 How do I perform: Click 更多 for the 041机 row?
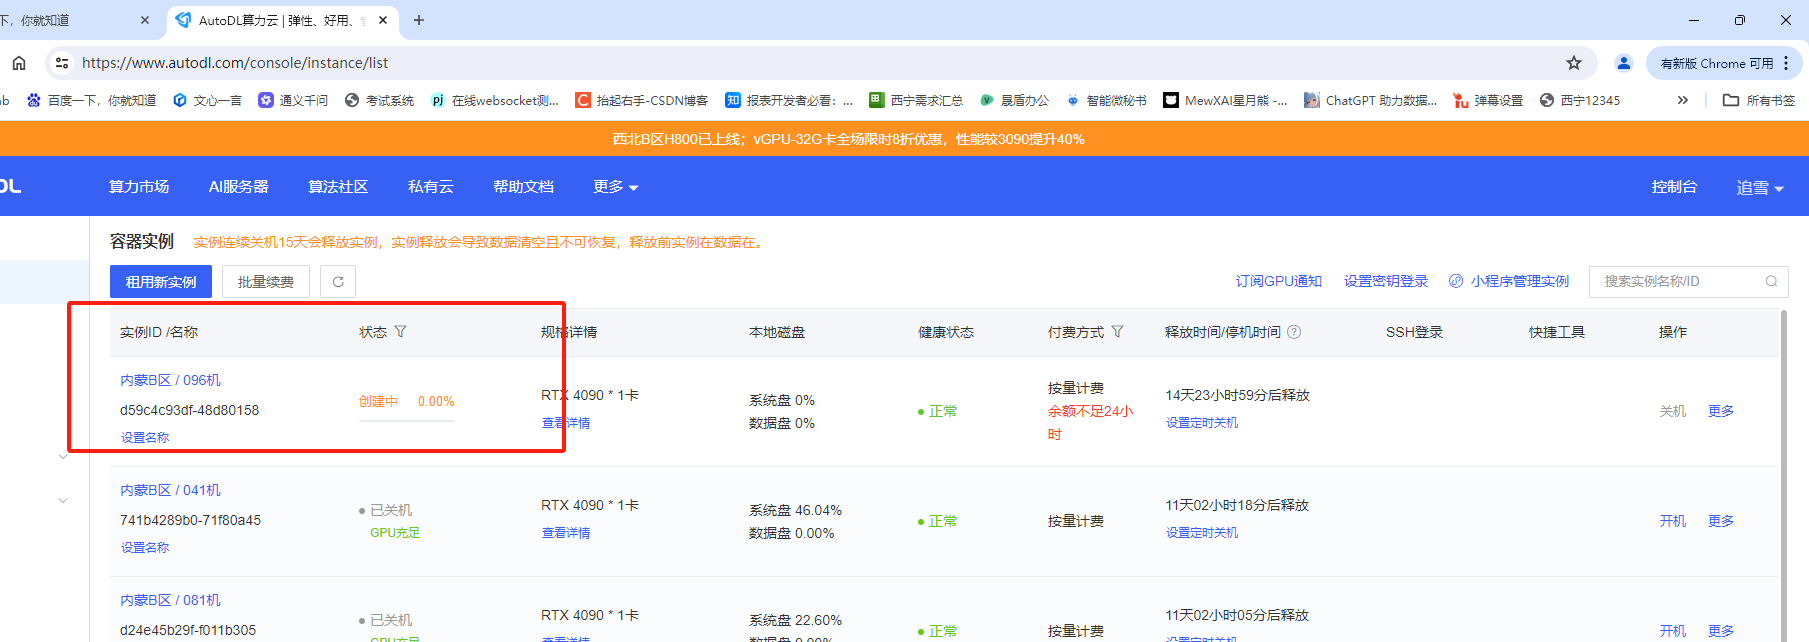point(1721,521)
